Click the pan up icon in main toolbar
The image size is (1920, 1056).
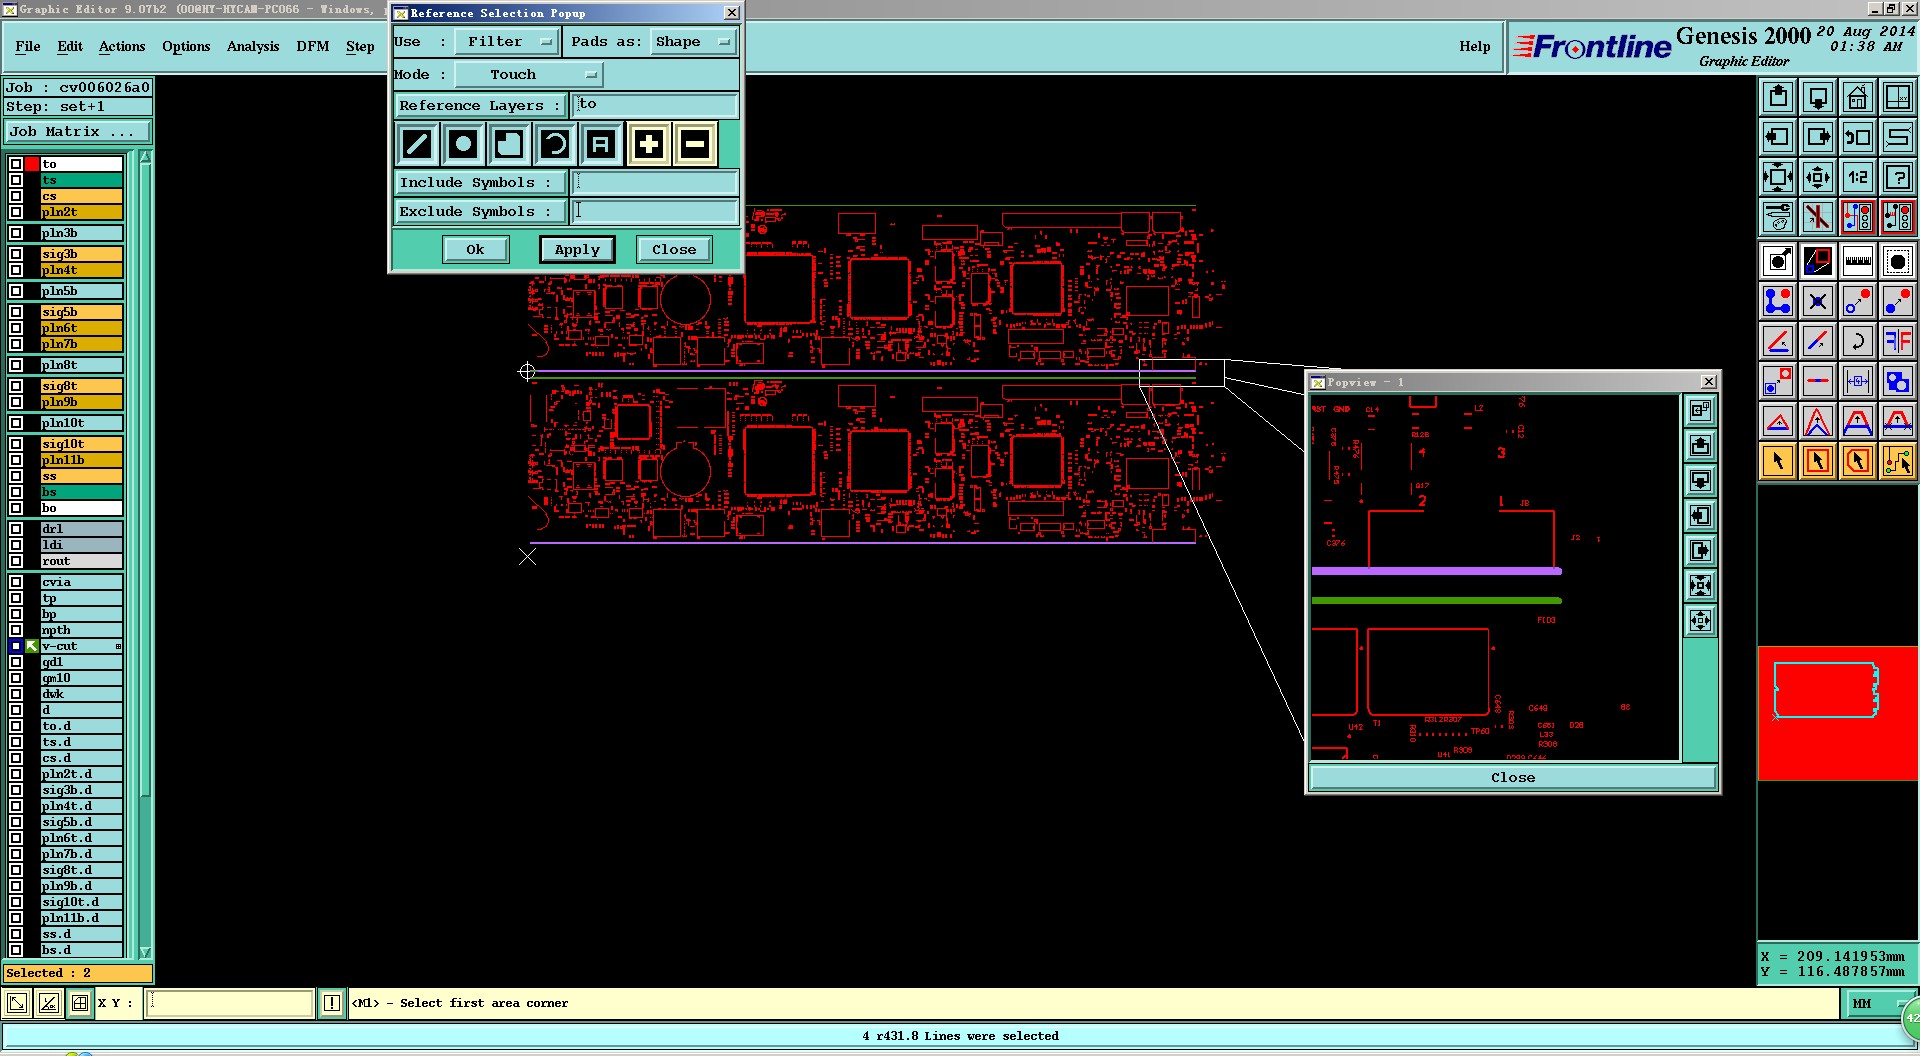coord(1778,97)
